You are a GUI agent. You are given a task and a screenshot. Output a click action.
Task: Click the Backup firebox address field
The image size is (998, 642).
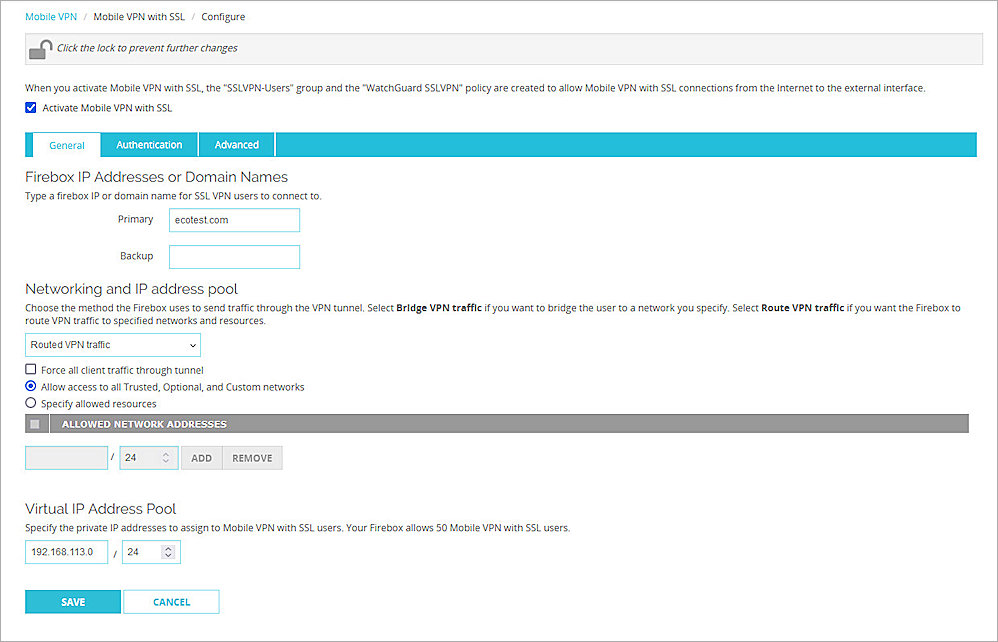pyautogui.click(x=234, y=256)
